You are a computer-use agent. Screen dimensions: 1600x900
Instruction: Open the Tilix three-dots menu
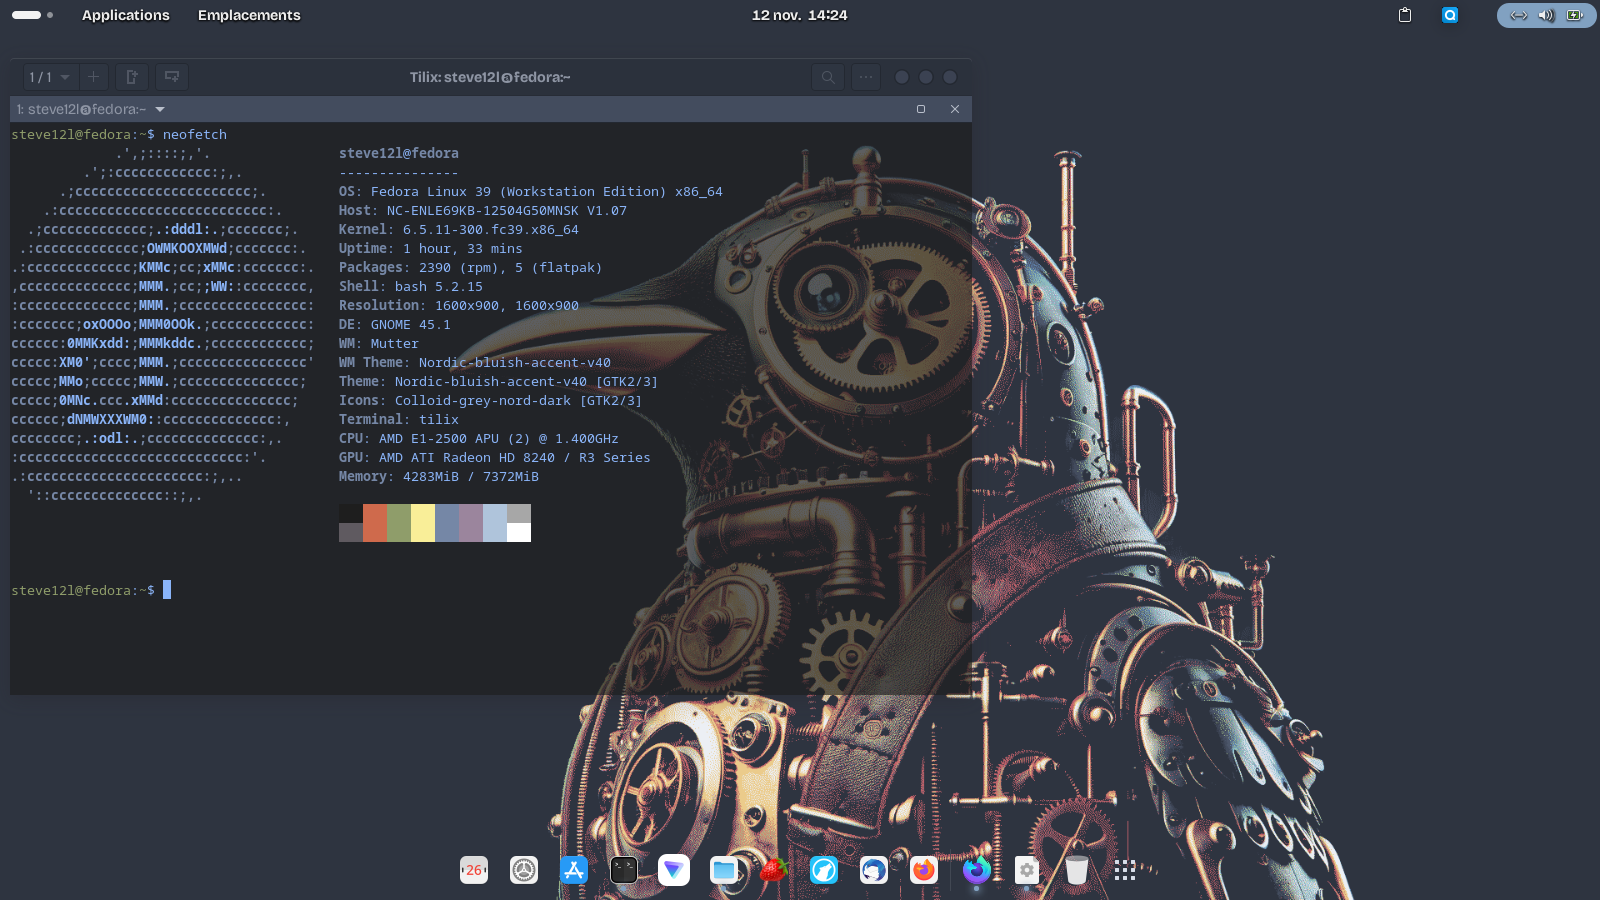[866, 77]
